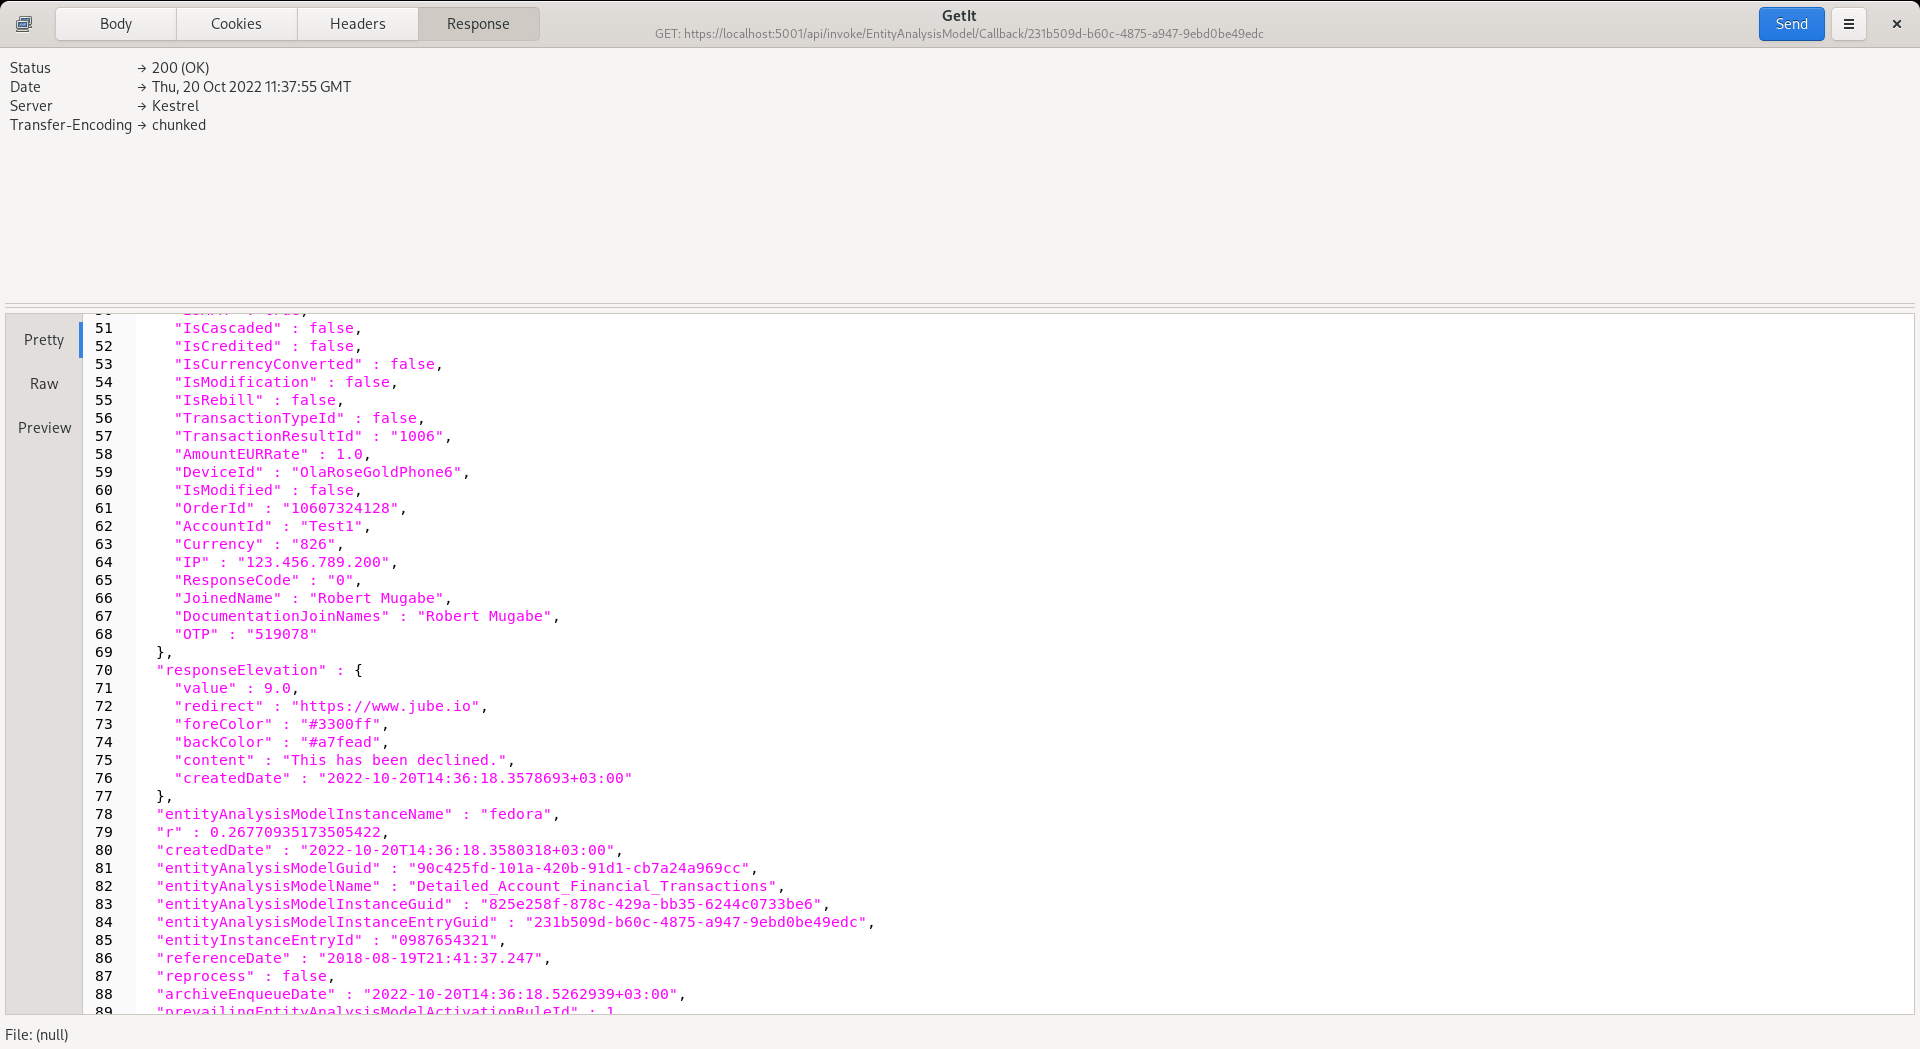Click the "entityAnalysisModelGuid" value
The height and width of the screenshot is (1049, 1920).
579,868
